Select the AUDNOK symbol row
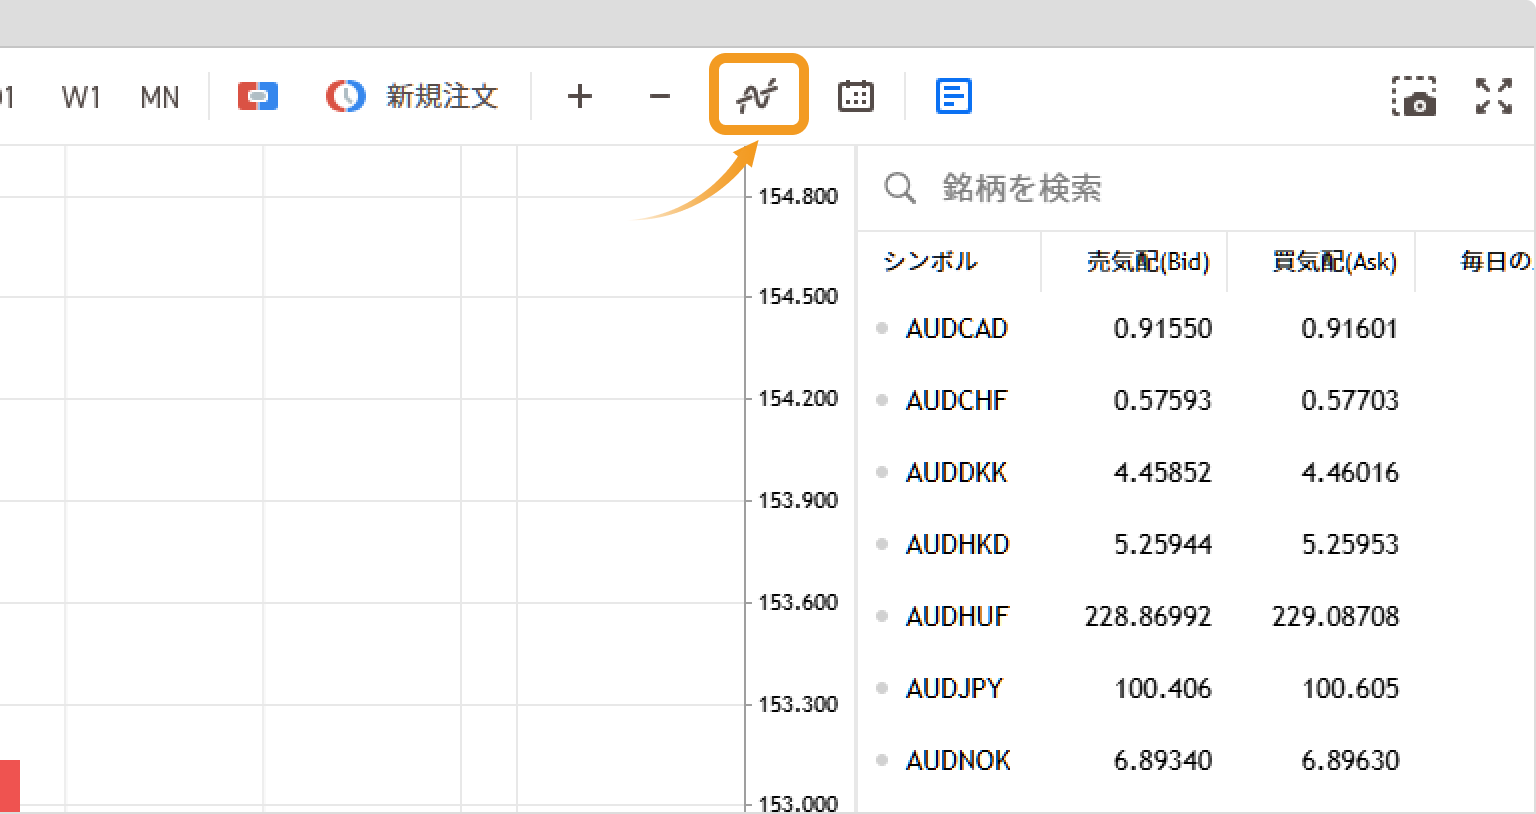1536x814 pixels. click(x=1196, y=760)
